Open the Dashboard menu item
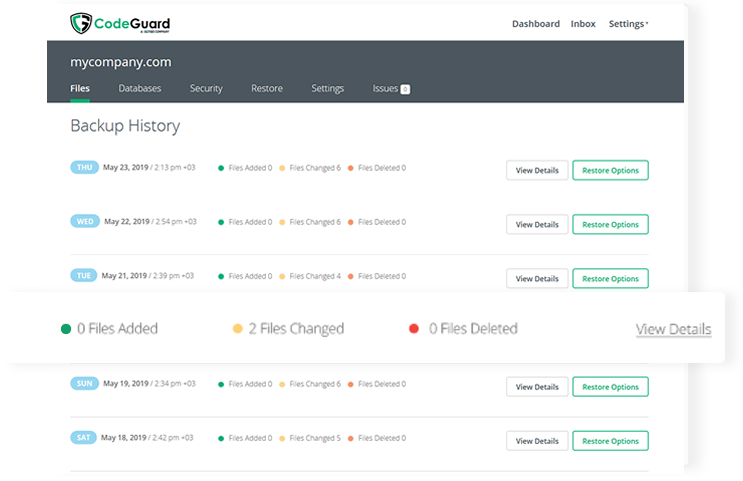The height and width of the screenshot is (481, 743). coord(535,24)
